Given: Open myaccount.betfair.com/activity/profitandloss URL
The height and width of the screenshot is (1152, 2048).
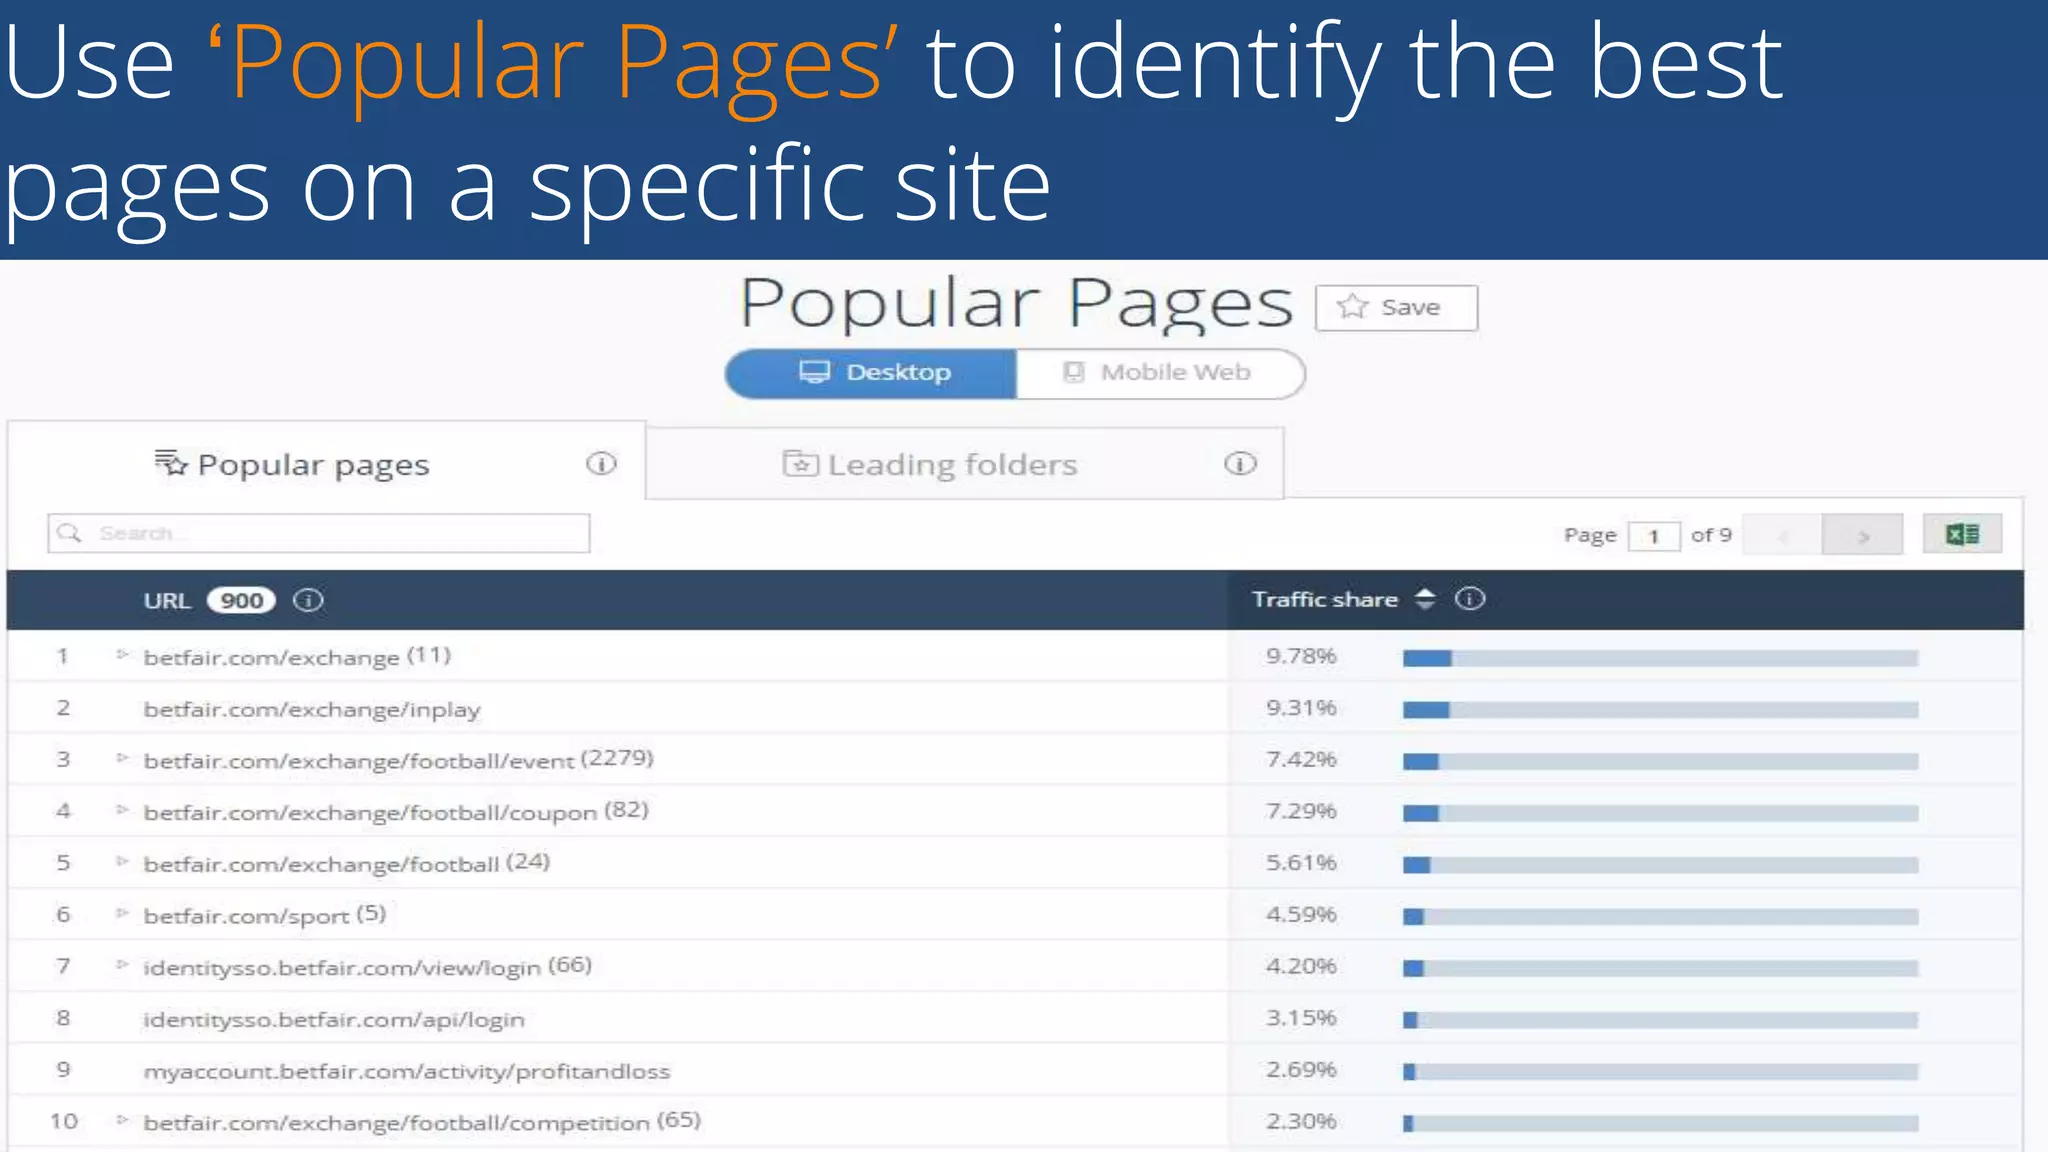Looking at the screenshot, I should (x=407, y=1071).
